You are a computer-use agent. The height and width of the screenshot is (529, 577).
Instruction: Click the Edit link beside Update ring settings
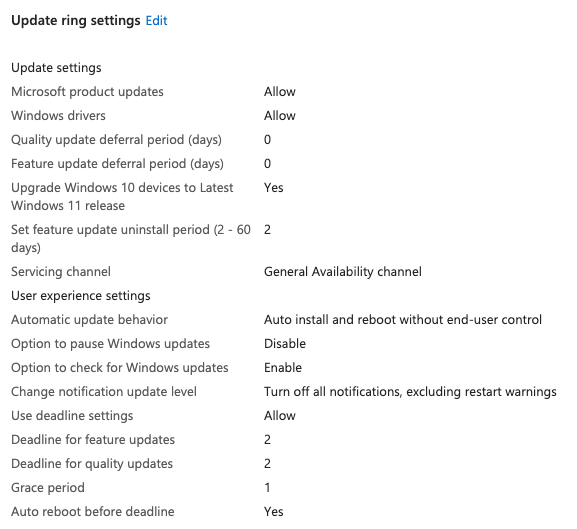click(156, 21)
